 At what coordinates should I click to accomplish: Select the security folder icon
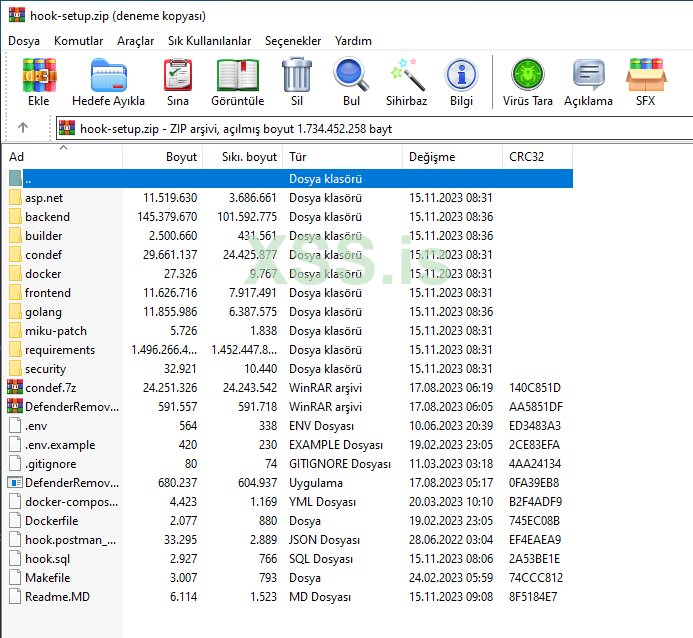tap(15, 368)
